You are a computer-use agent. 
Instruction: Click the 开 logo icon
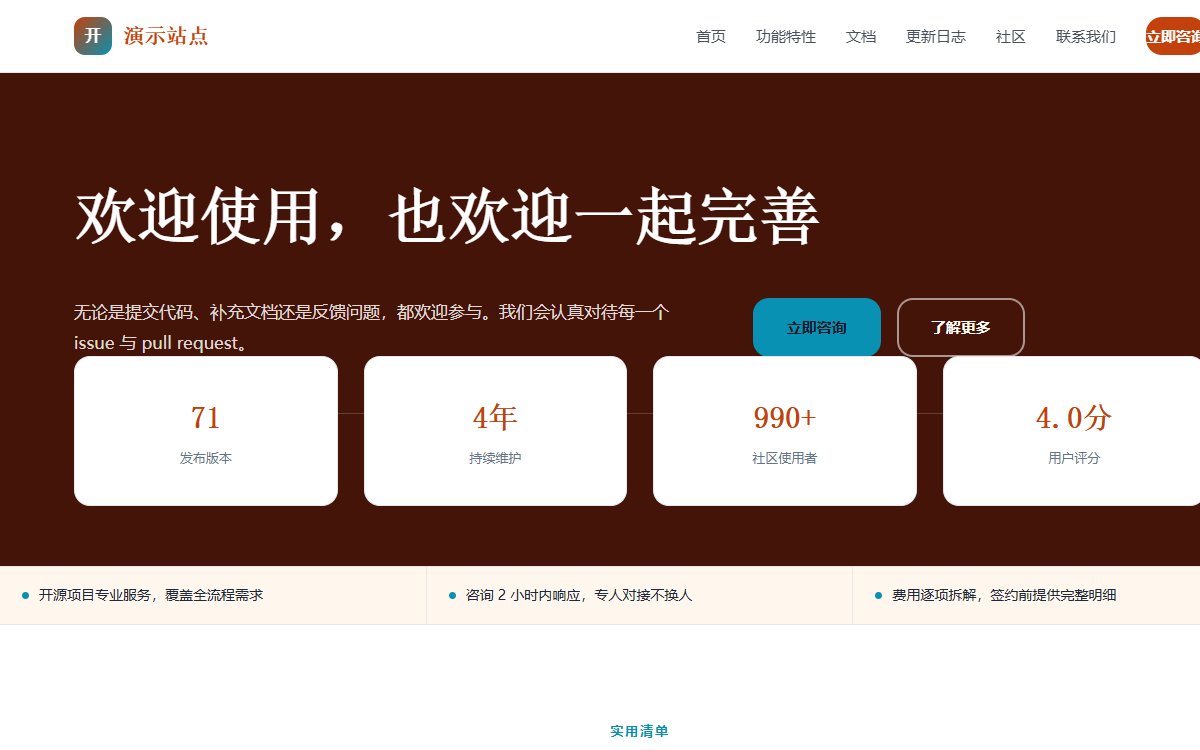point(93,36)
